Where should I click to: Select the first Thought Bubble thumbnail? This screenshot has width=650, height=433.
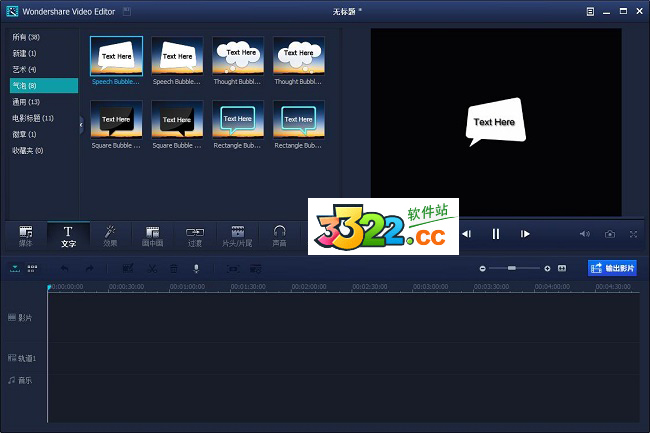(x=239, y=56)
